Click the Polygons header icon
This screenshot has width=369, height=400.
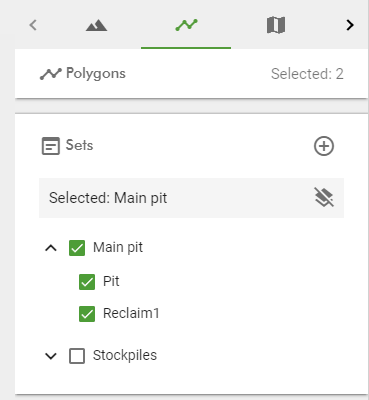[51, 74]
